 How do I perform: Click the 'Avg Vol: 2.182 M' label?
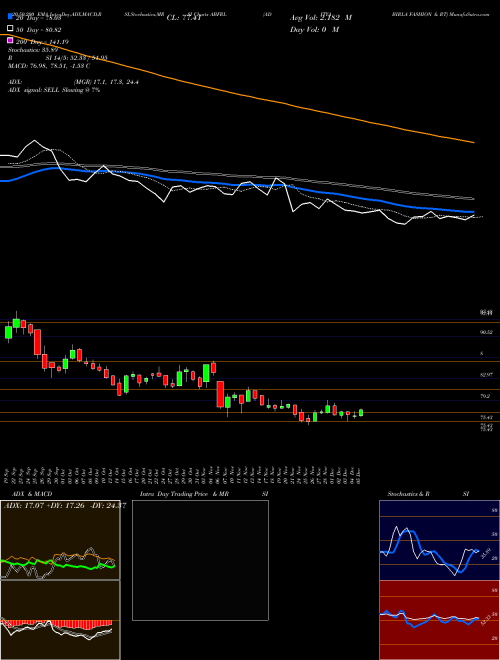[x=321, y=18]
